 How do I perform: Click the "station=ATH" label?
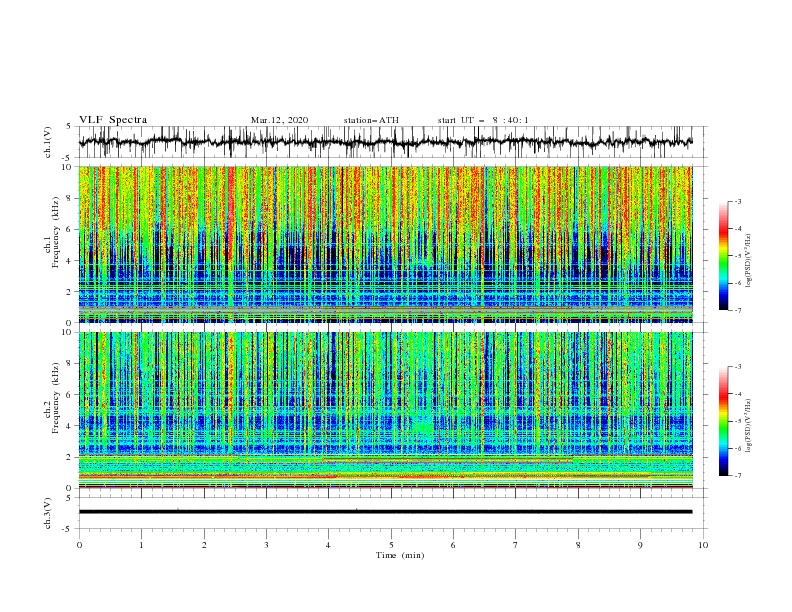point(371,120)
